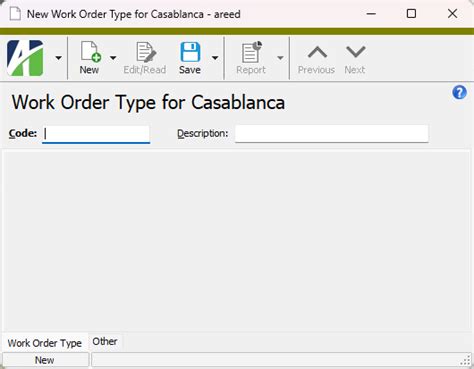Minimize the Work Order Type window
This screenshot has height=369, width=474.
click(371, 14)
